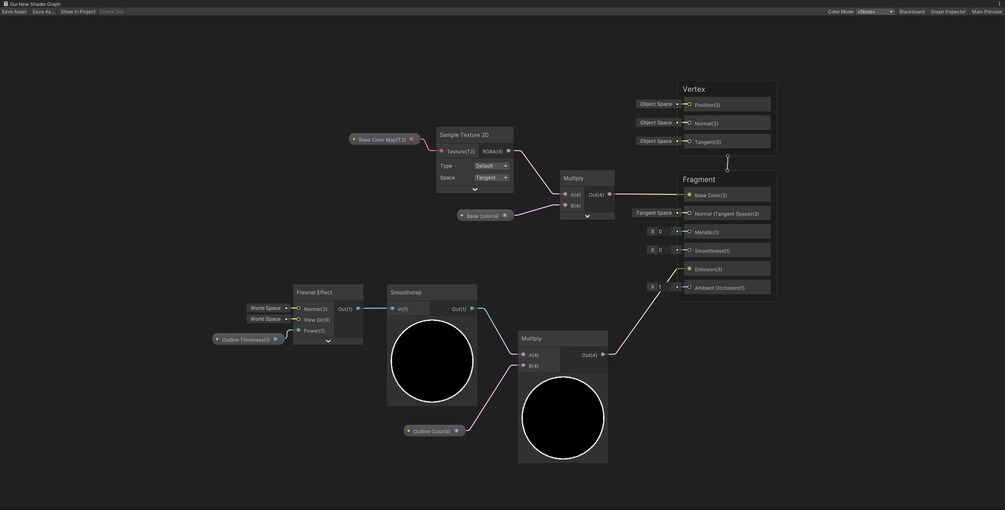Click the Fresnel Out(1) output port
Image resolution: width=1005 pixels, height=510 pixels.
[358, 309]
